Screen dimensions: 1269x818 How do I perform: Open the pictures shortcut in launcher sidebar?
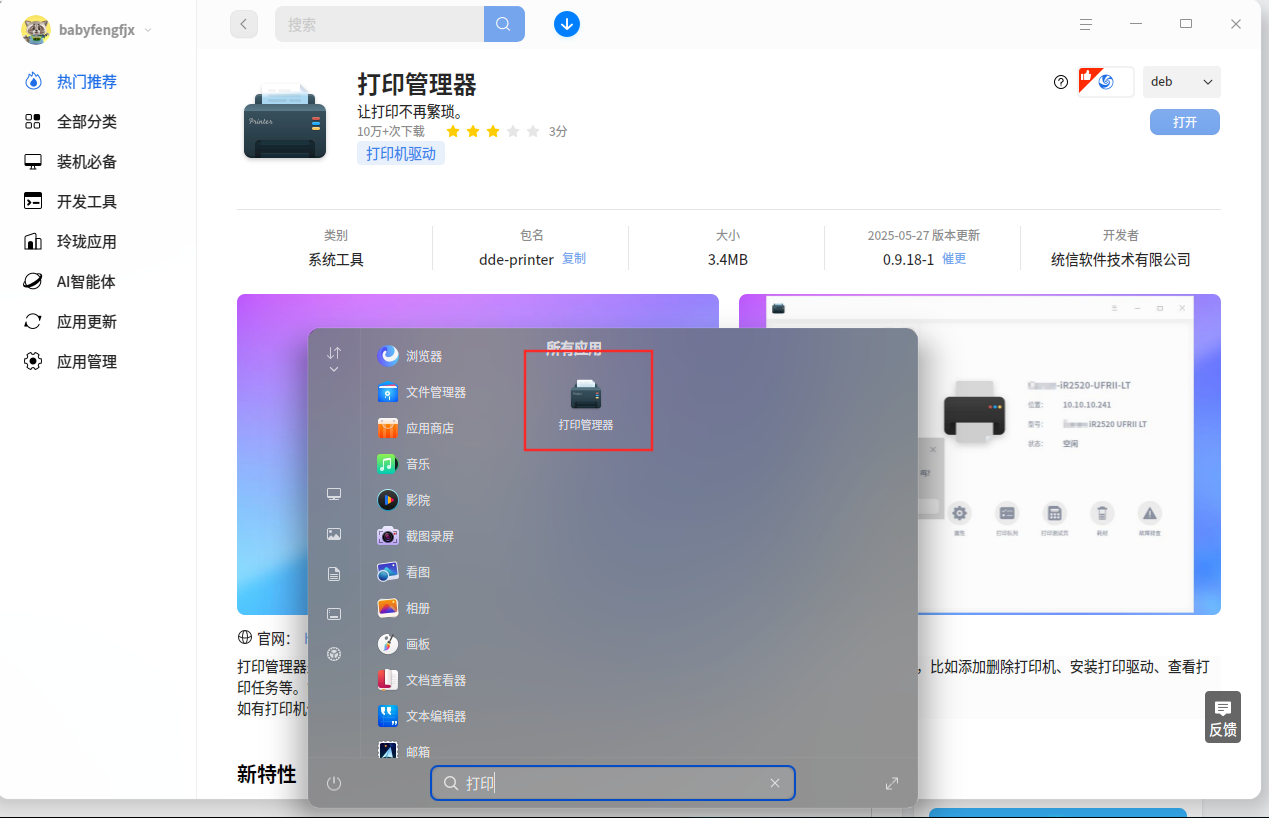(334, 534)
